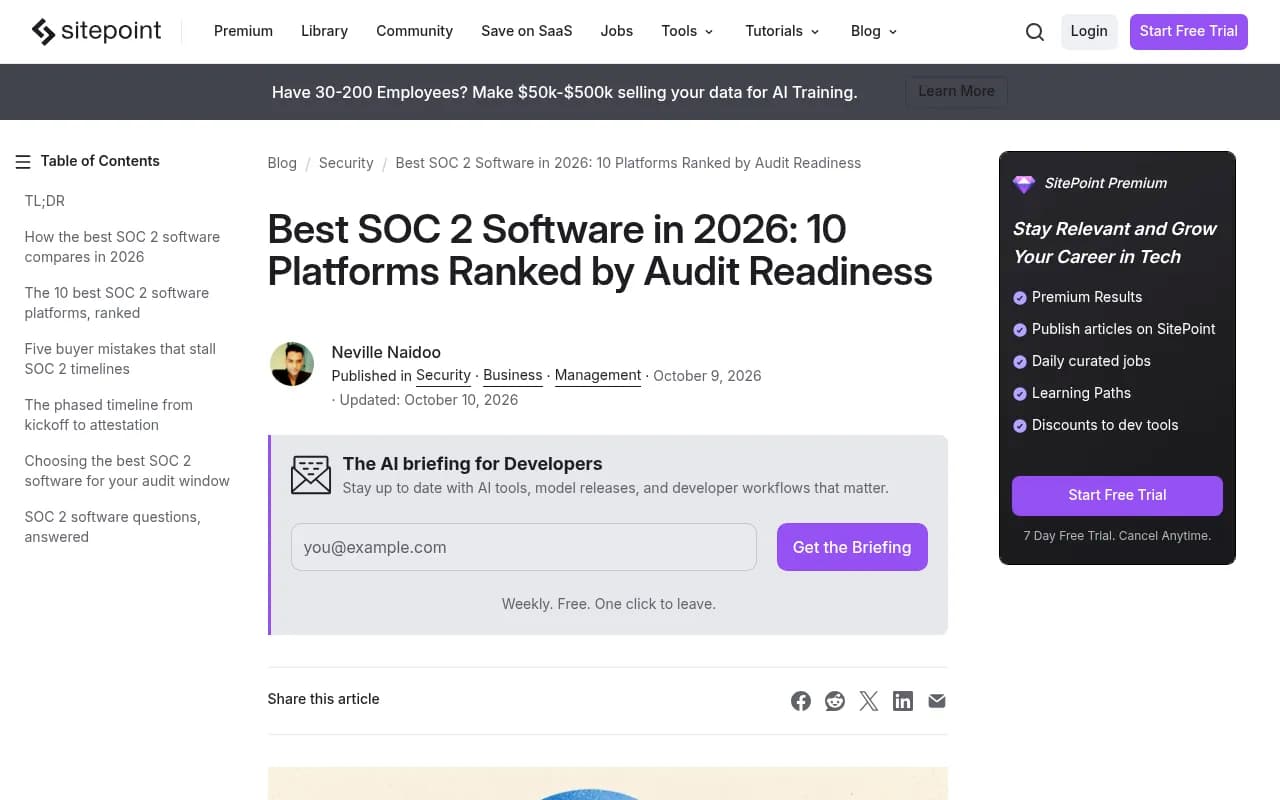Click the SitePoint logo

(96, 31)
